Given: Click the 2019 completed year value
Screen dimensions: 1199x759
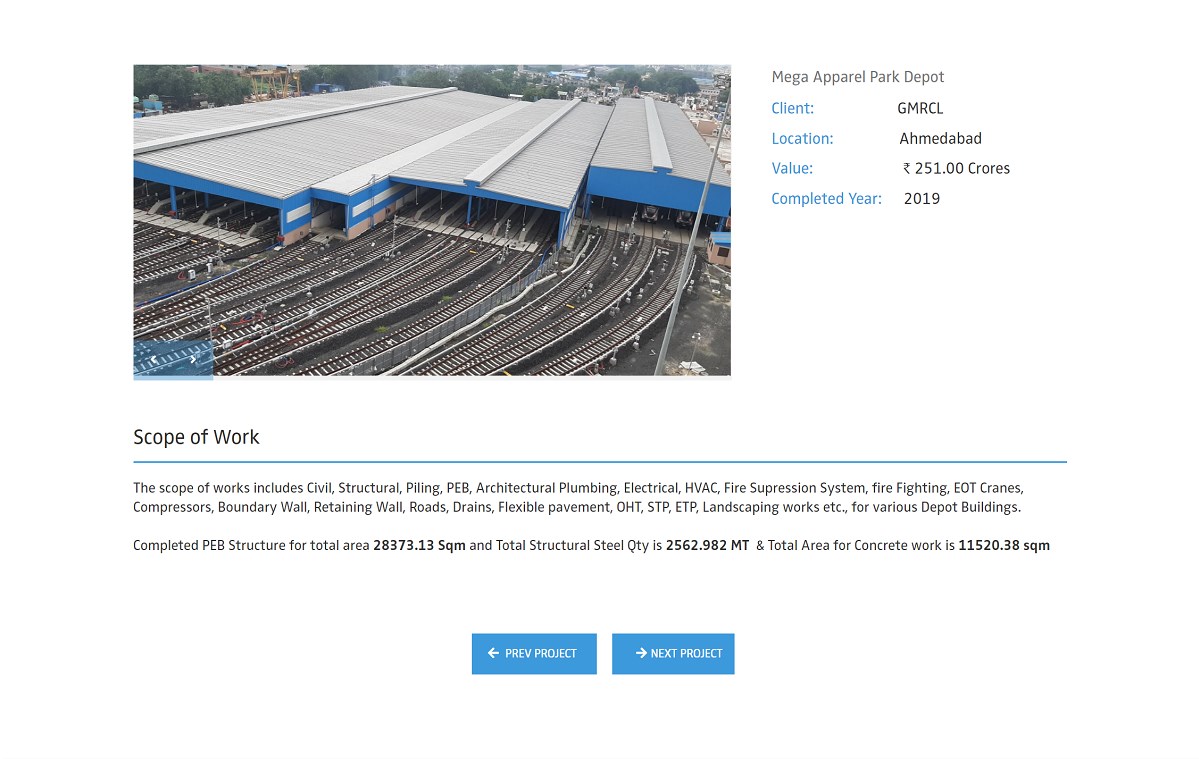Looking at the screenshot, I should coord(921,198).
